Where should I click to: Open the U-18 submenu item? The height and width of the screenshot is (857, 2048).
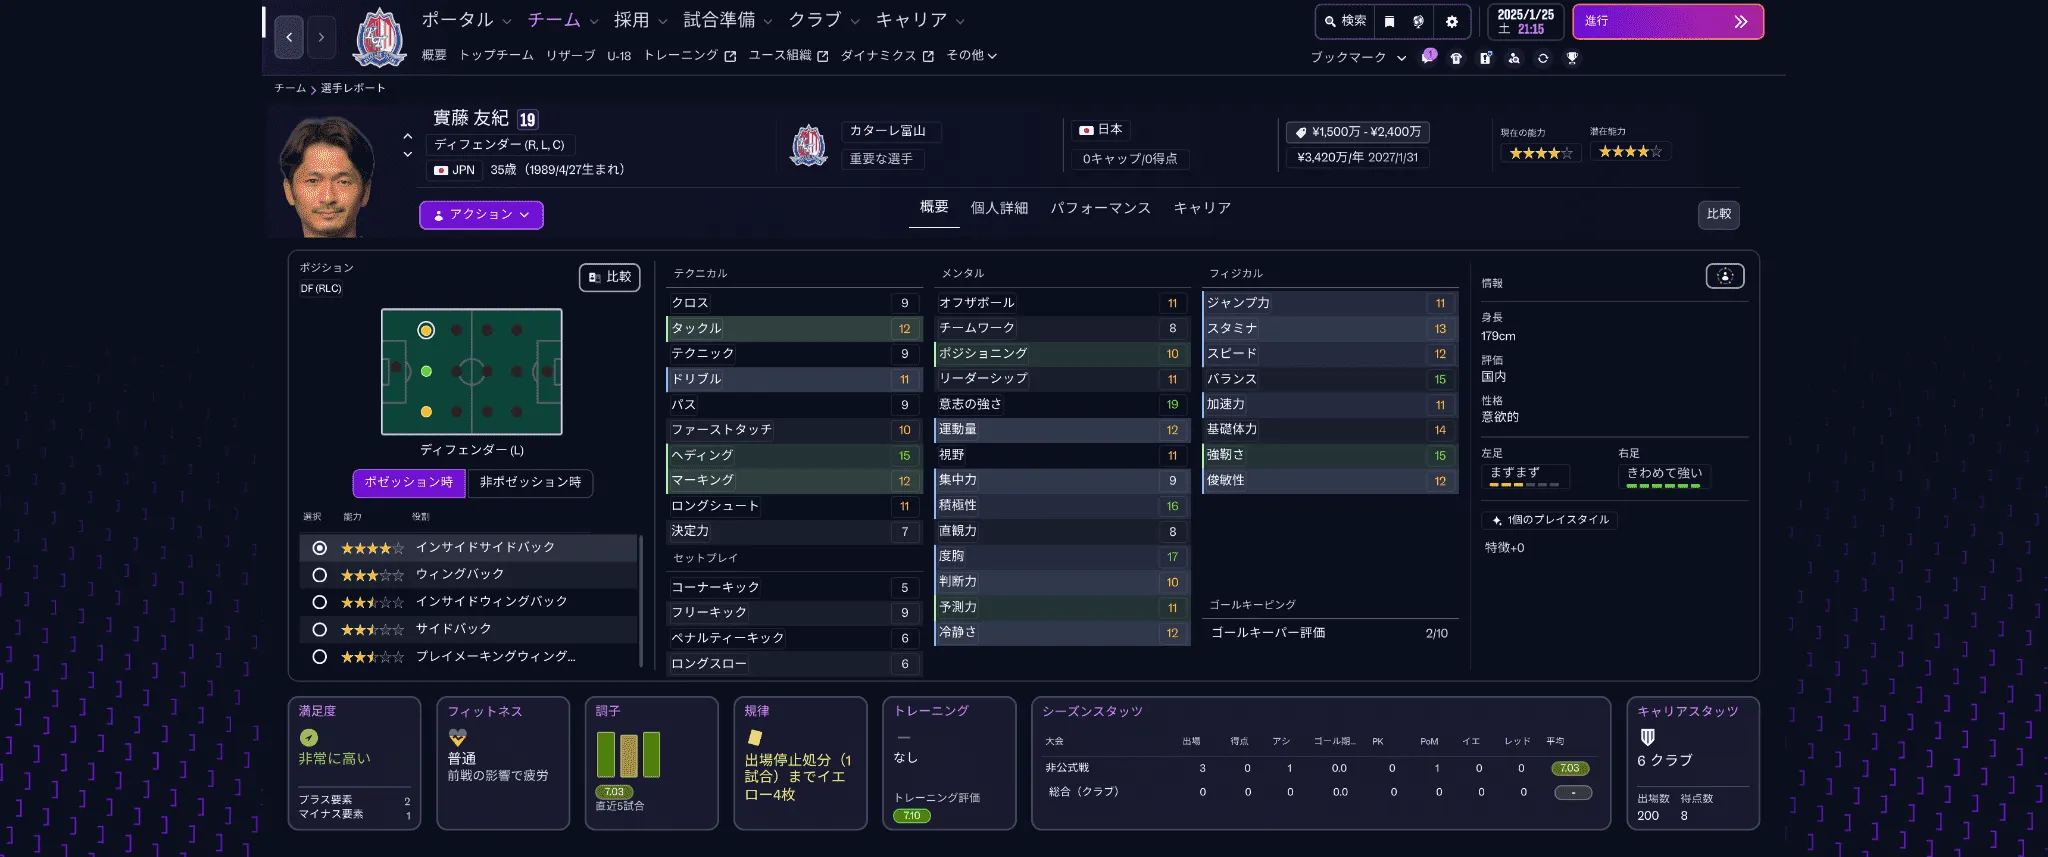[619, 56]
